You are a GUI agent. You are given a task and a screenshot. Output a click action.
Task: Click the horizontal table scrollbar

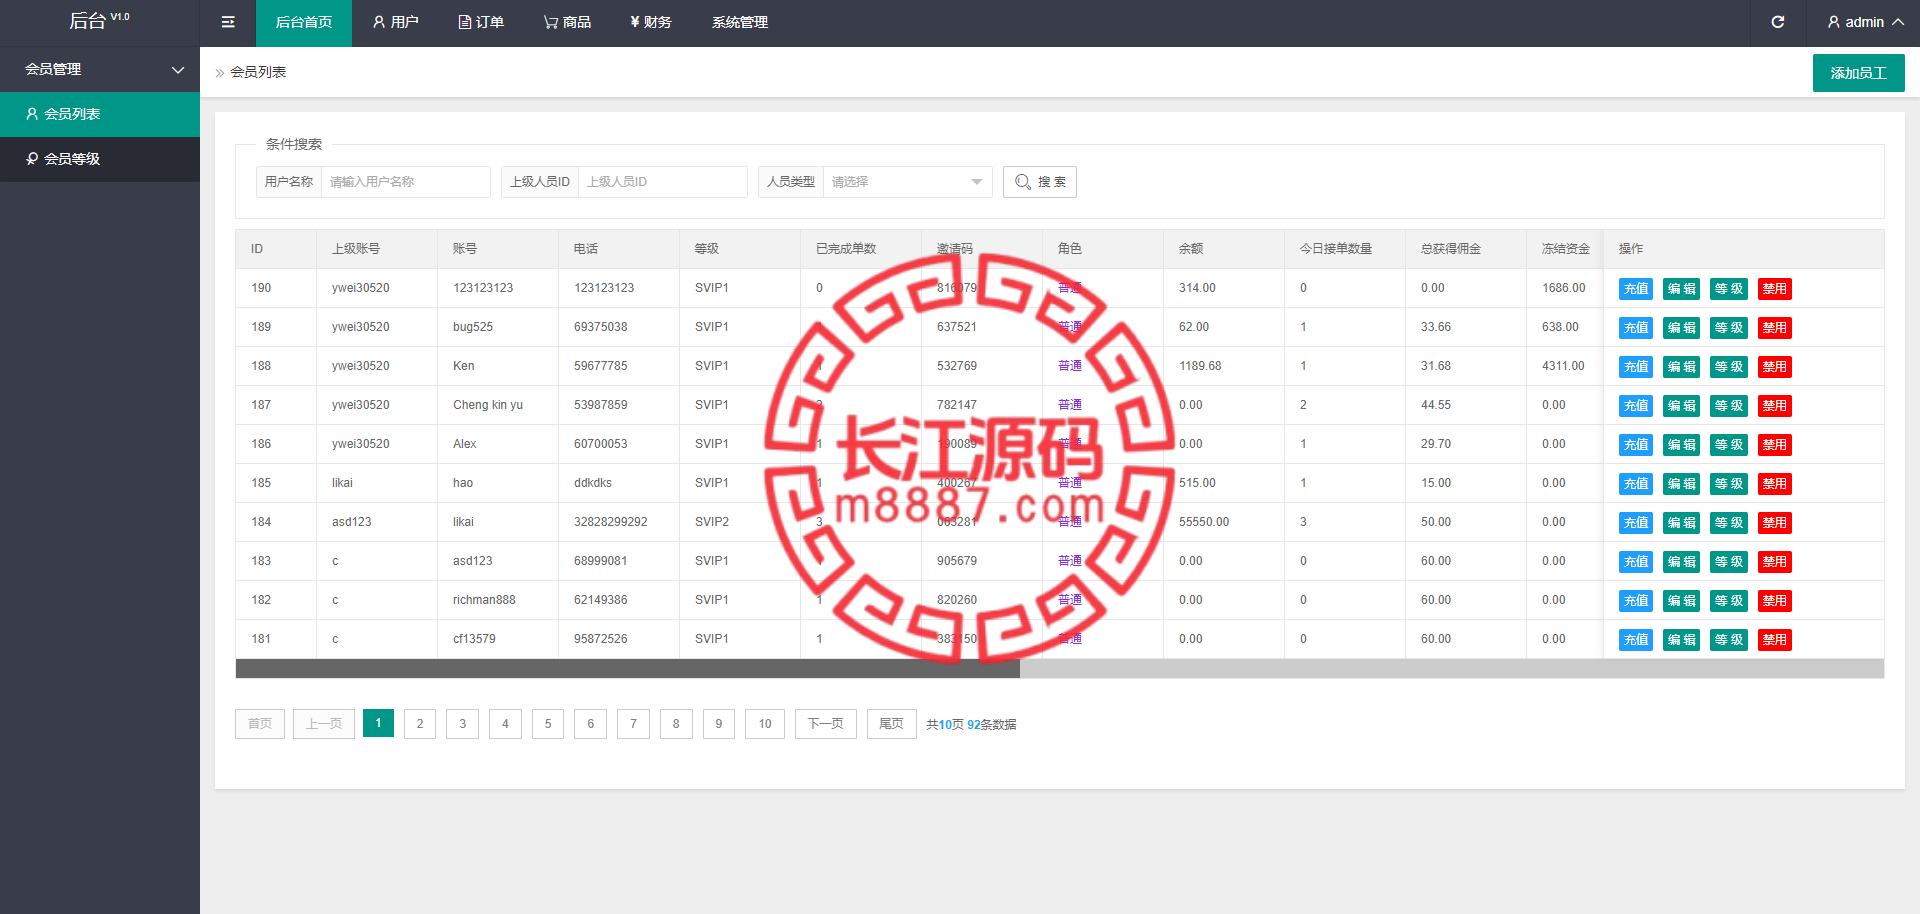click(627, 668)
